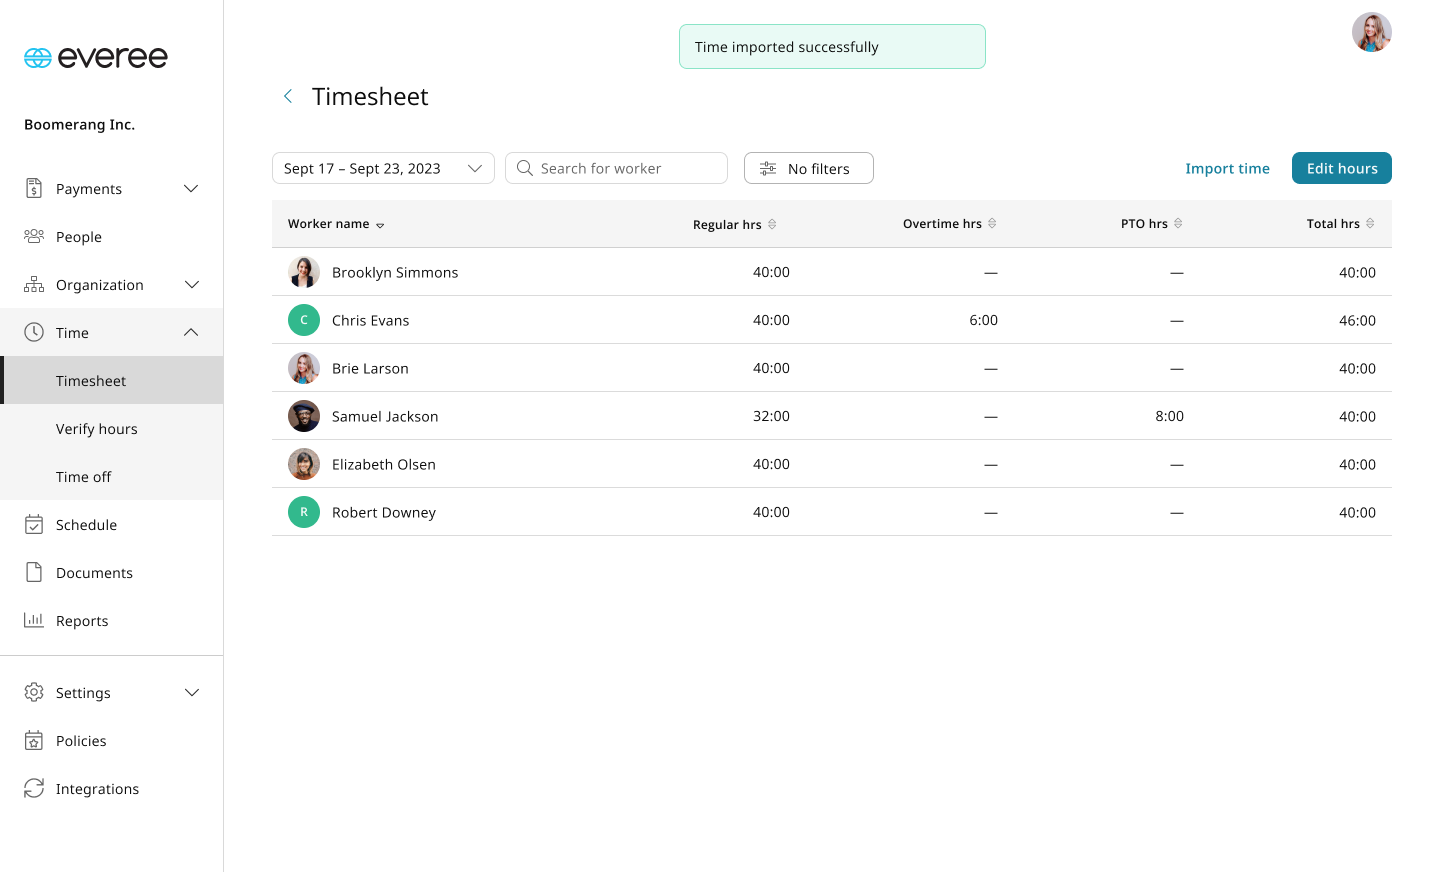
Task: Open Integrations via the sync icon
Action: pos(34,788)
